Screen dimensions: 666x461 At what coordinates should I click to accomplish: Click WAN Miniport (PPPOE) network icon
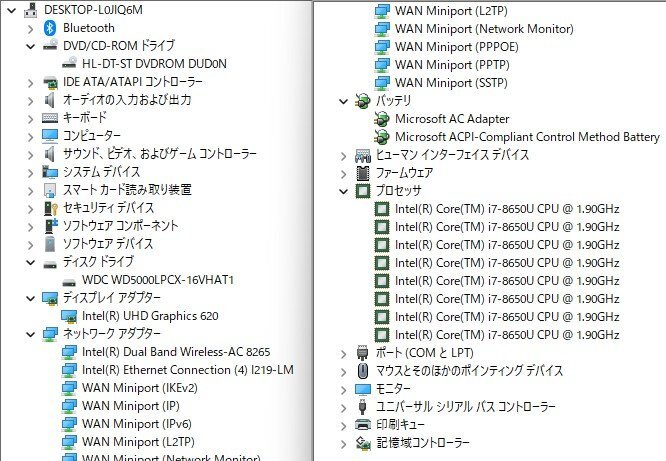(x=381, y=47)
